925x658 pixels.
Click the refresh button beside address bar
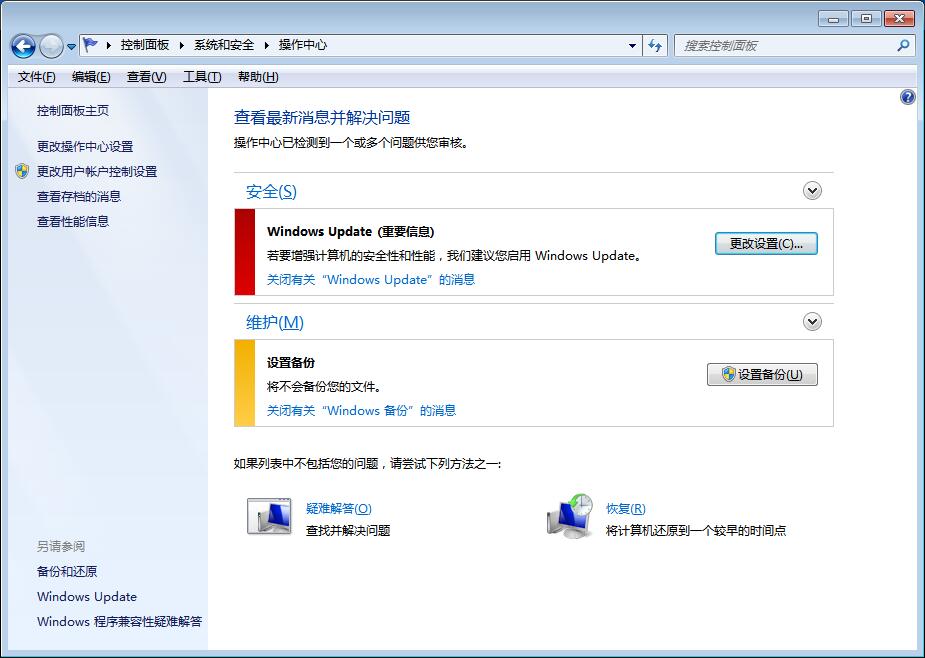(655, 45)
